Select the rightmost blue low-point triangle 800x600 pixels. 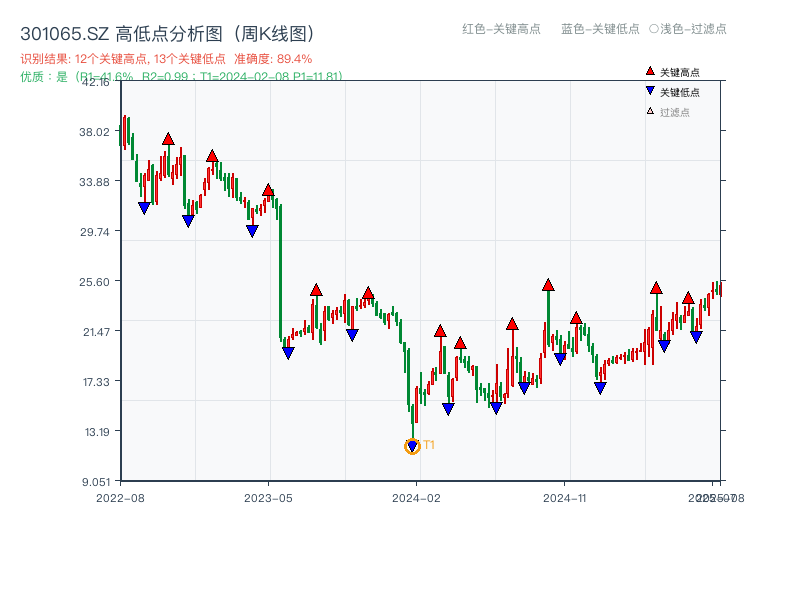click(x=696, y=337)
